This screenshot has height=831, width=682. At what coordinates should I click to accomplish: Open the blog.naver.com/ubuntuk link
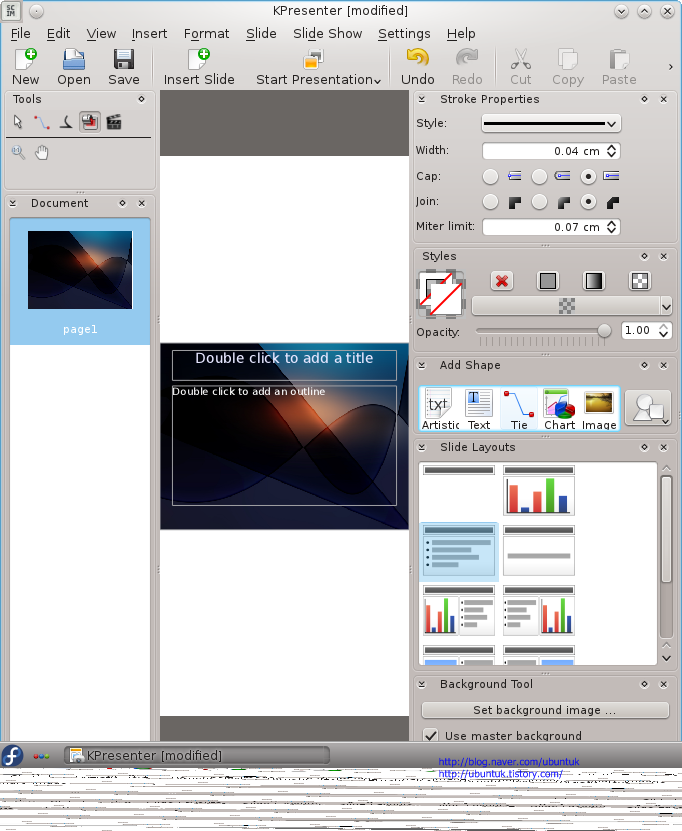pos(509,762)
